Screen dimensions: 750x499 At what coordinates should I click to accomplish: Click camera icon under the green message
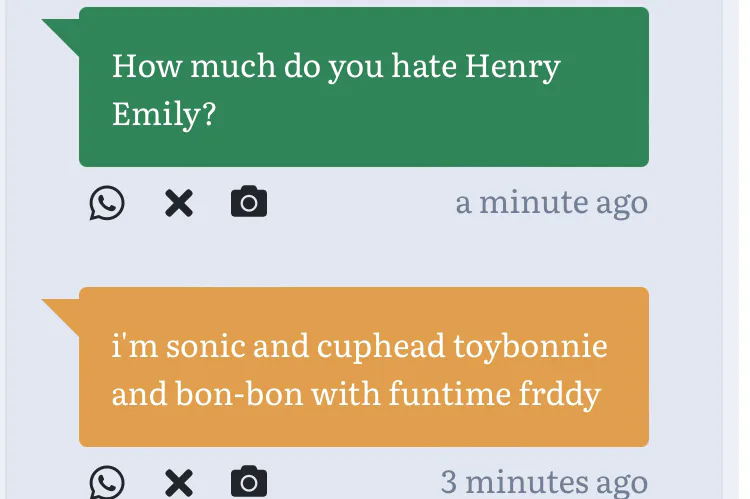pyautogui.click(x=249, y=203)
